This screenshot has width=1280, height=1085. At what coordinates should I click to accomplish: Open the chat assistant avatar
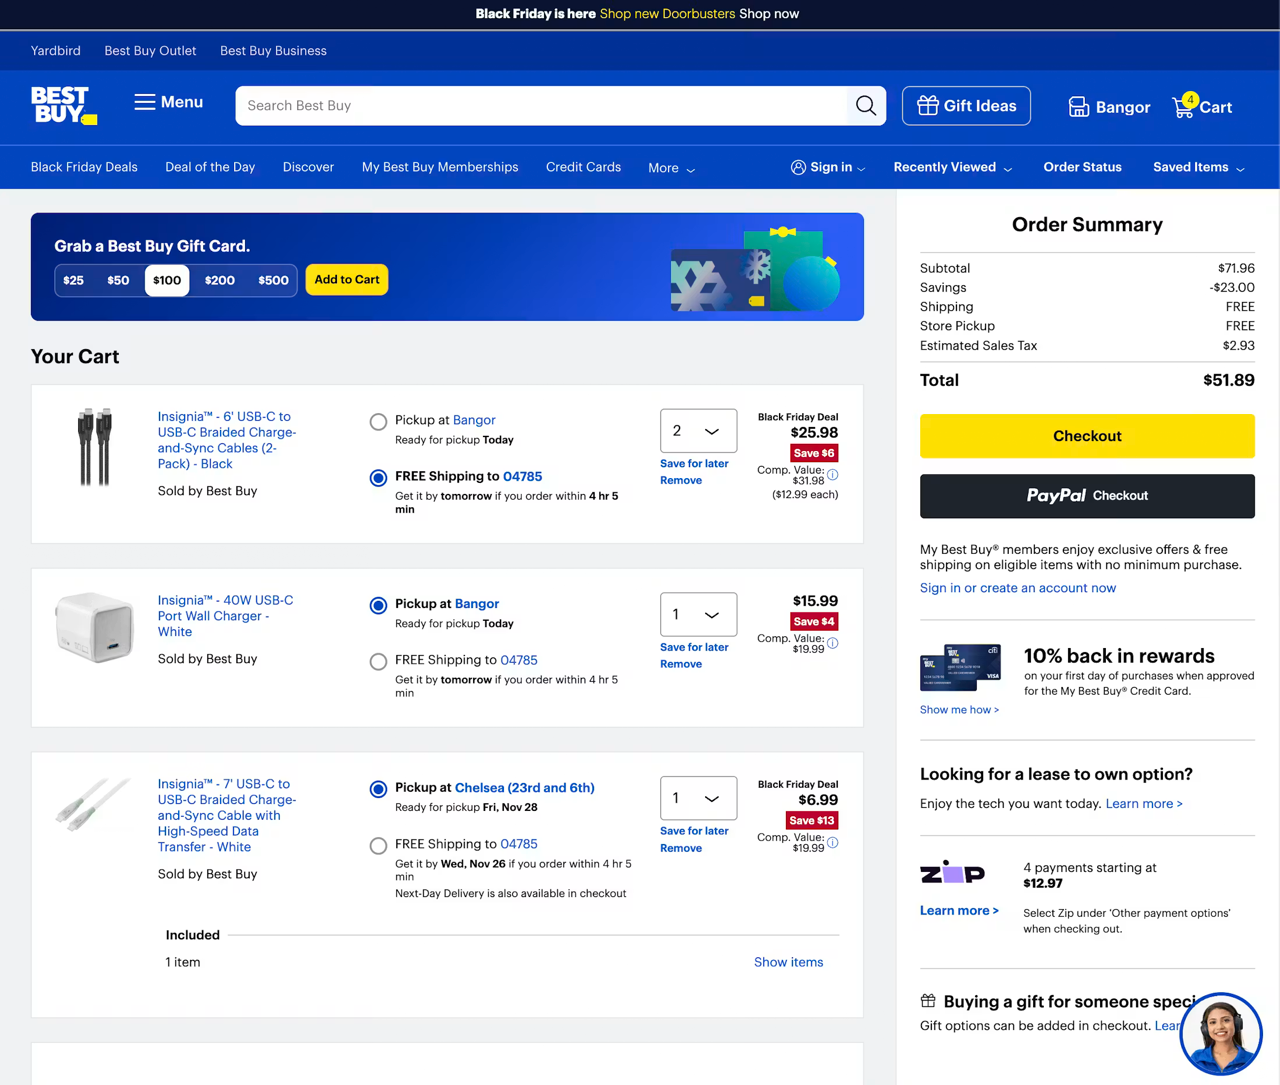1221,1034
